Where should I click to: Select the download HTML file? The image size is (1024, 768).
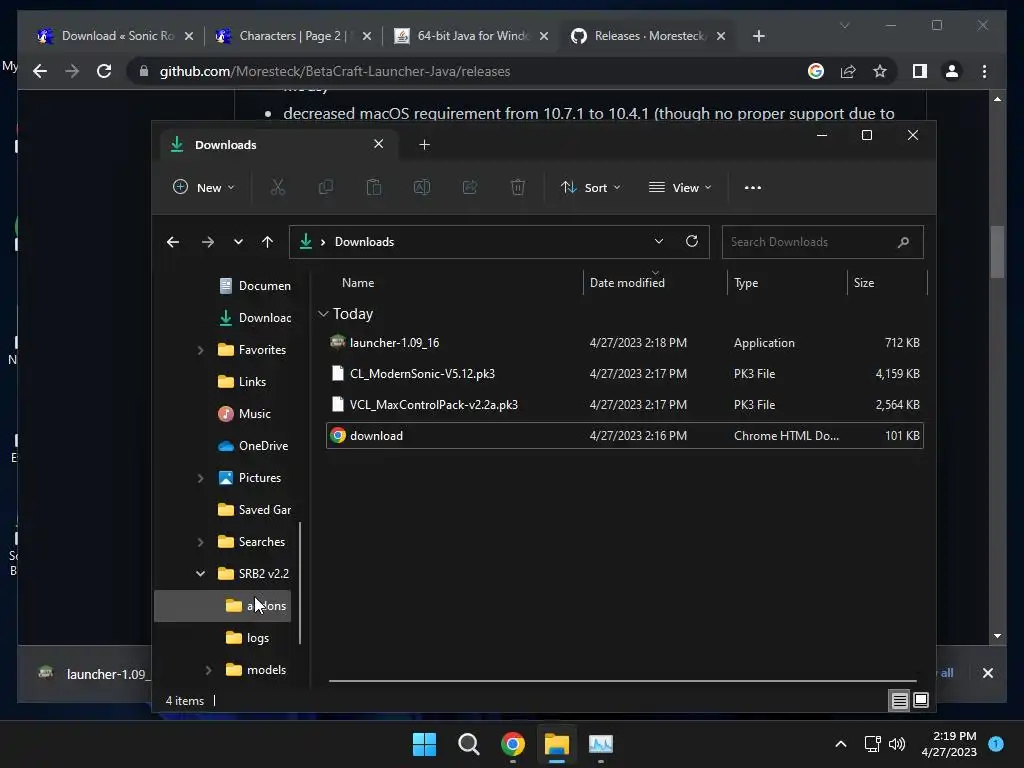click(x=624, y=436)
